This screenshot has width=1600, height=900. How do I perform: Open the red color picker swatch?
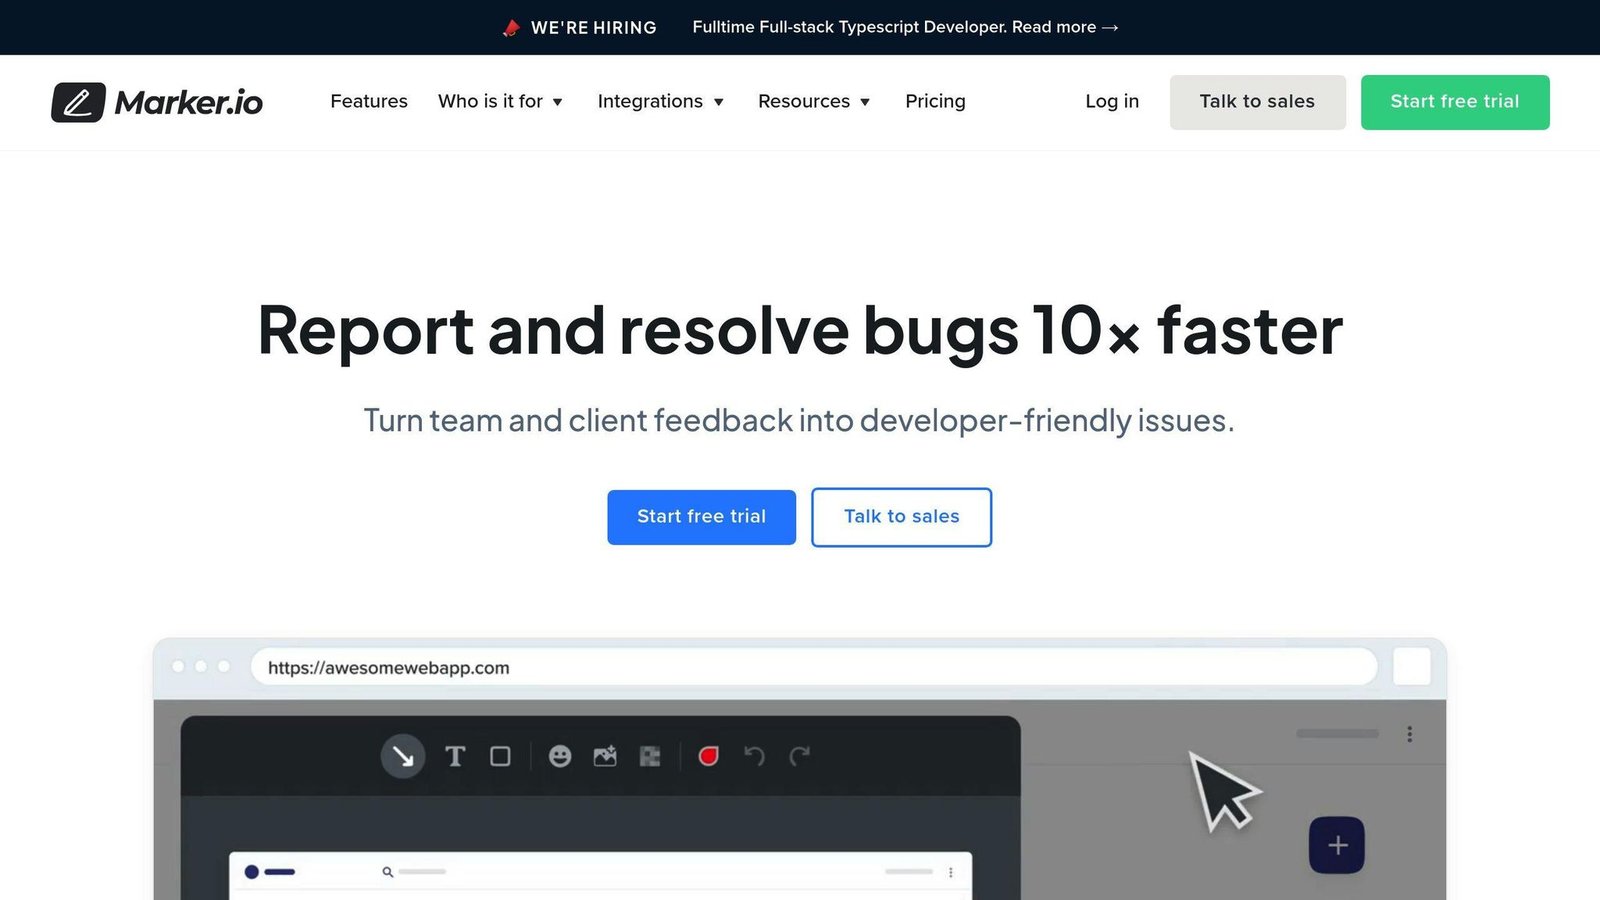pos(709,756)
